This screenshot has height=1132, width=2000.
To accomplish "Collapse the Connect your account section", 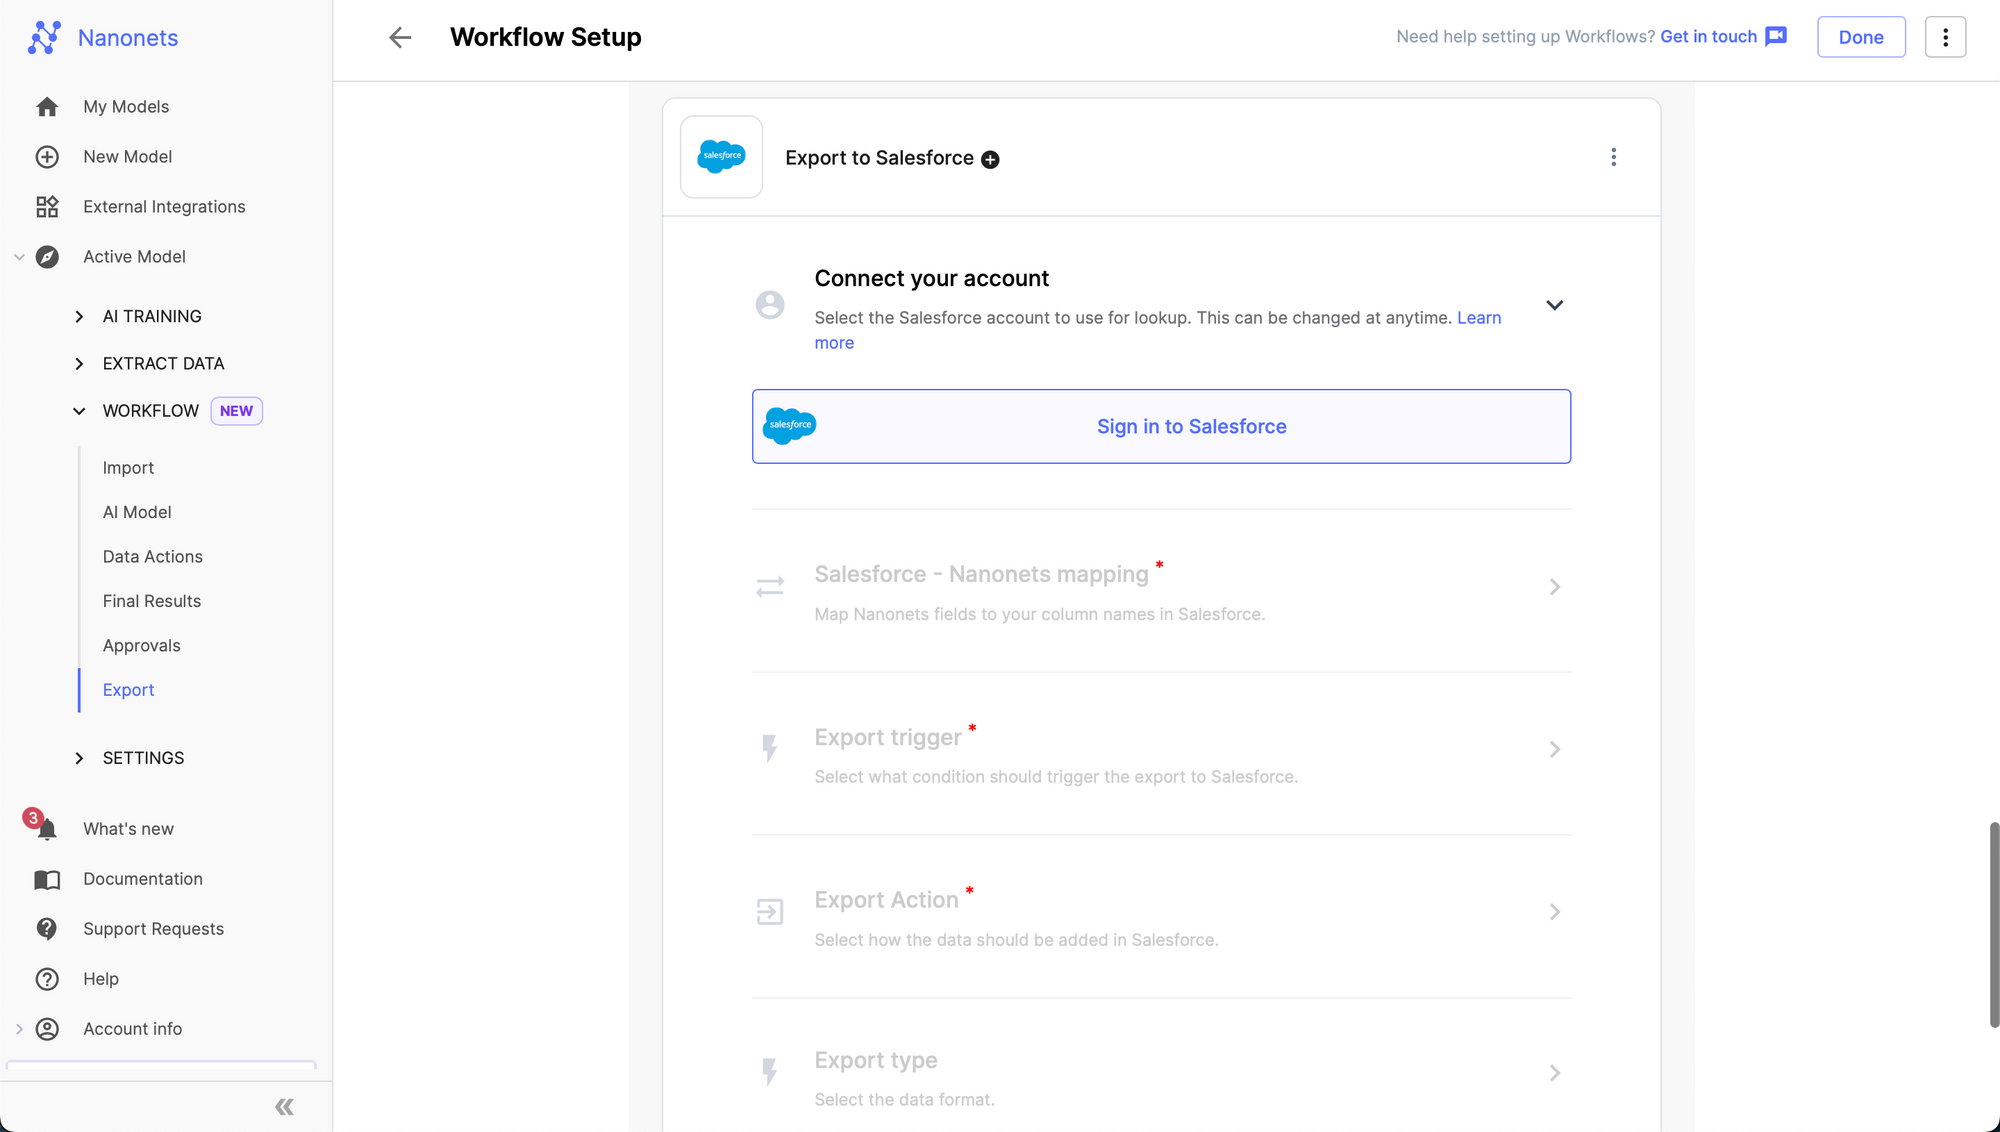I will pos(1554,305).
